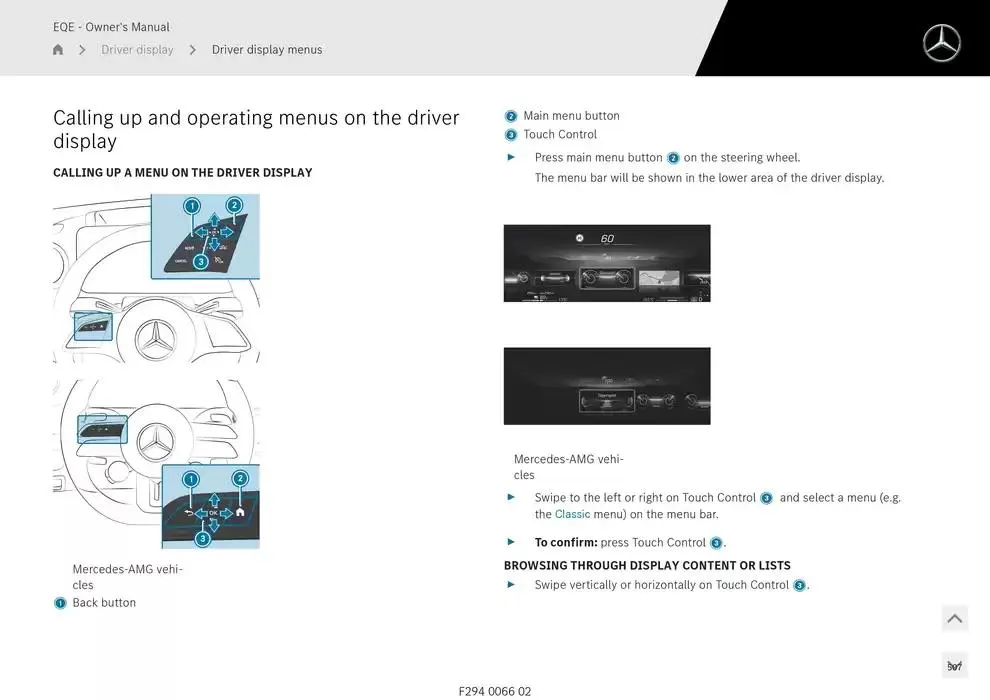Open the 'Driver display' breadcrumb link
The image size is (990, 700).
[x=137, y=50]
